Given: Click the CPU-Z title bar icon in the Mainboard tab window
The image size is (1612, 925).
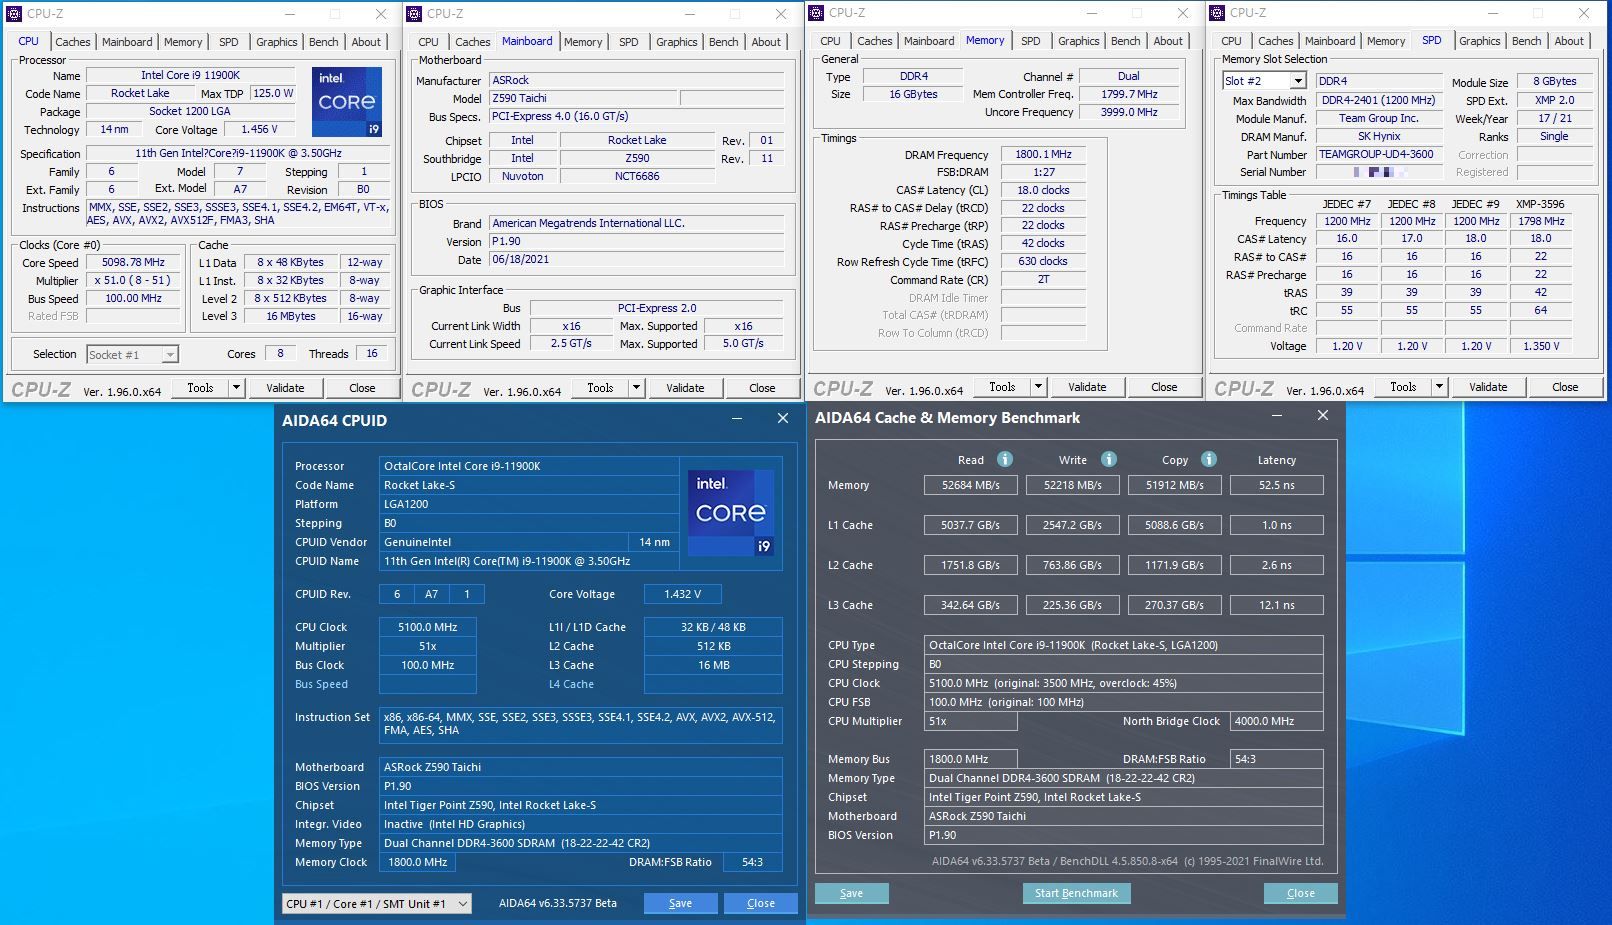Looking at the screenshot, I should pos(414,14).
